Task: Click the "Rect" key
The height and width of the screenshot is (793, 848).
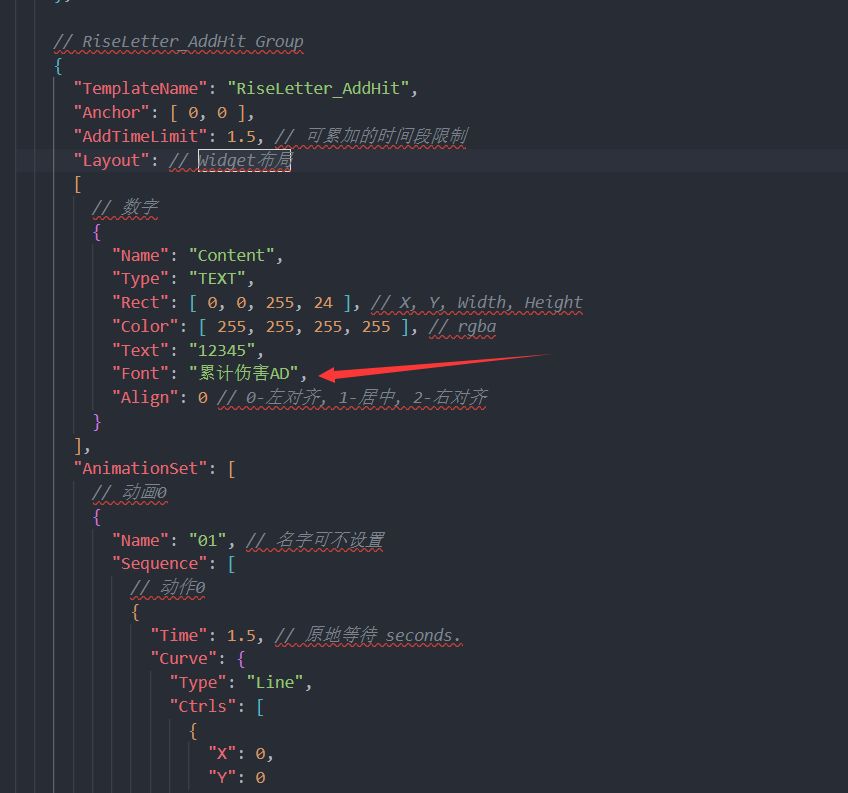Action: tap(140, 302)
